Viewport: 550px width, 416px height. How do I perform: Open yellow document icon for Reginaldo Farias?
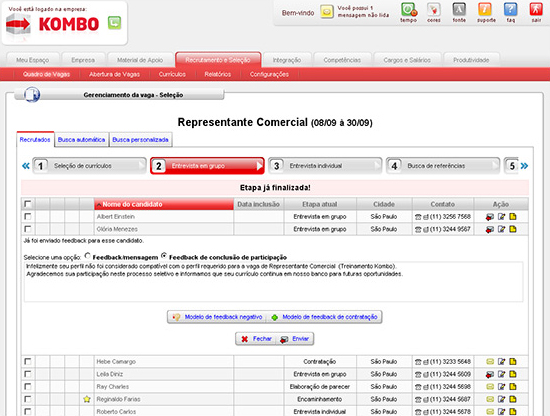pos(513,399)
